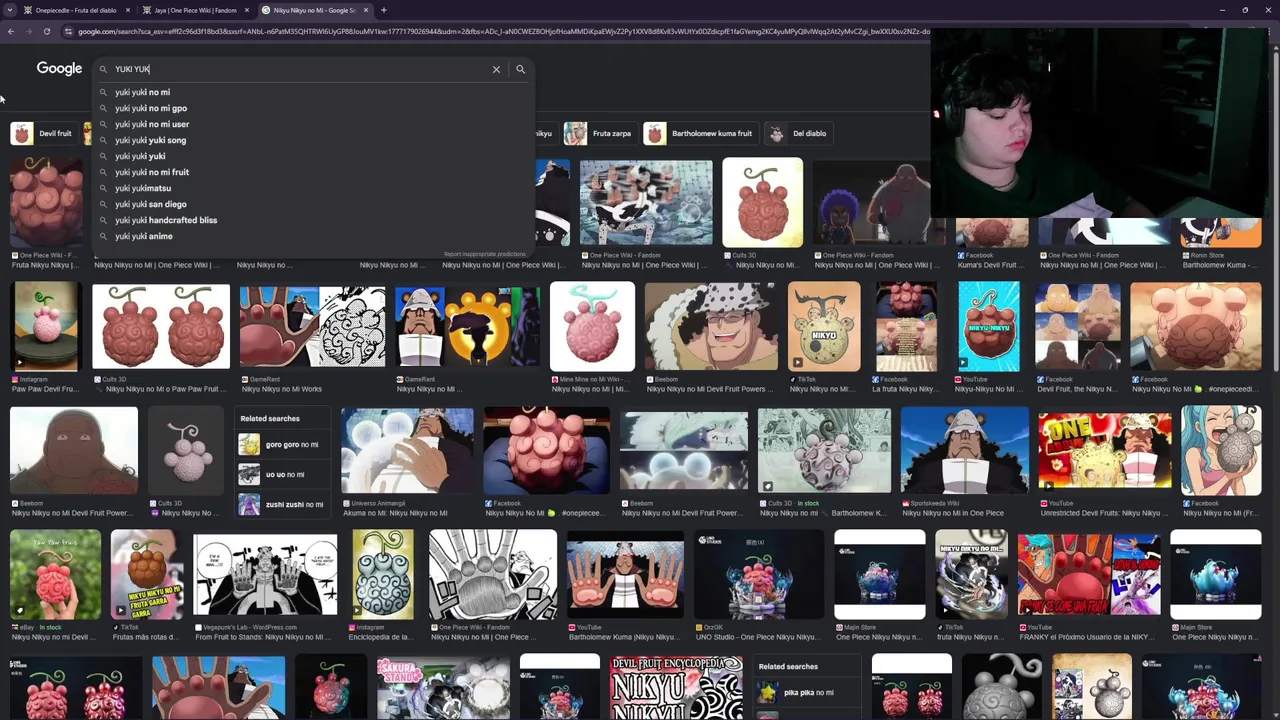Switch to Jaya One Piece Wiki Fandom tab
The height and width of the screenshot is (720, 1280).
196,10
